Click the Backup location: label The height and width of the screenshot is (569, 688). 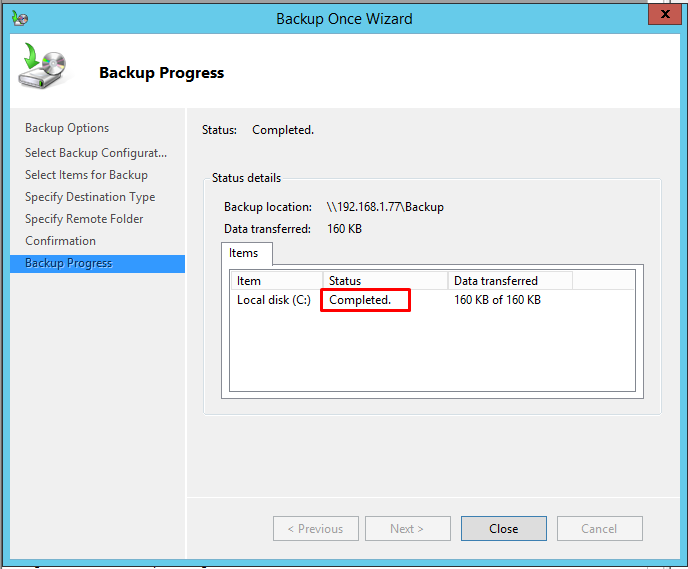268,207
